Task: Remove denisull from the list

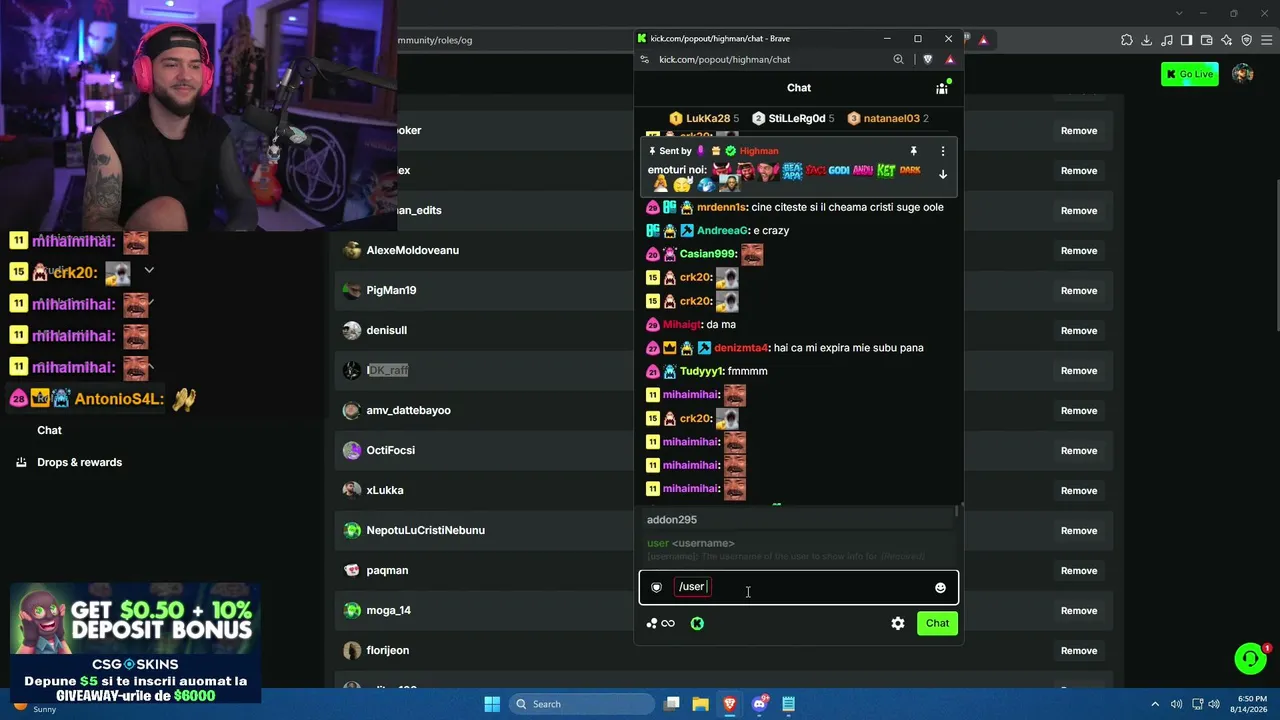Action: (1079, 331)
